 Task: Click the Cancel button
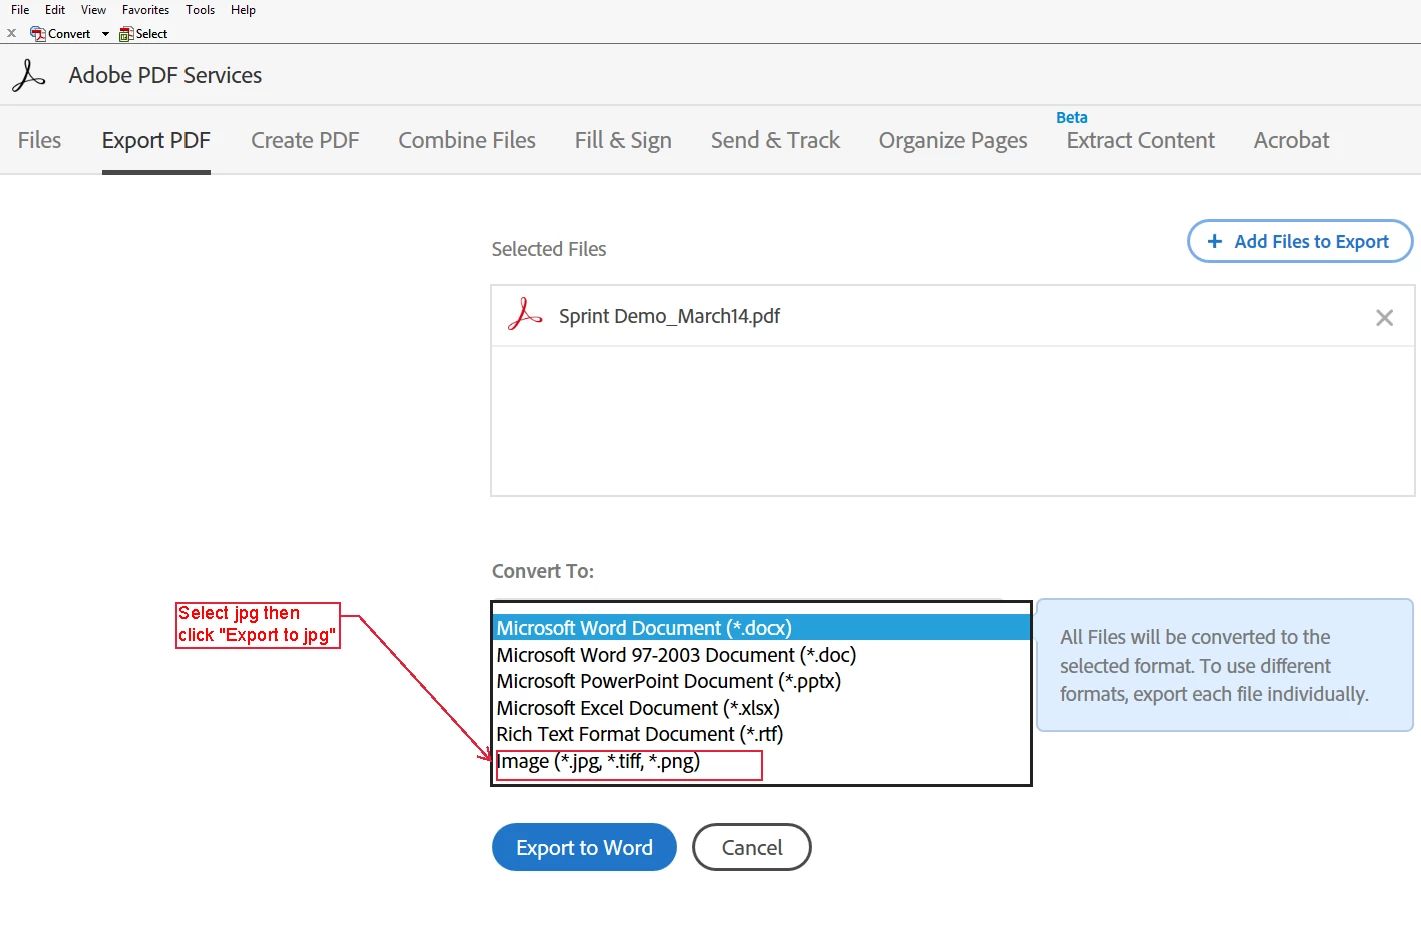(752, 847)
